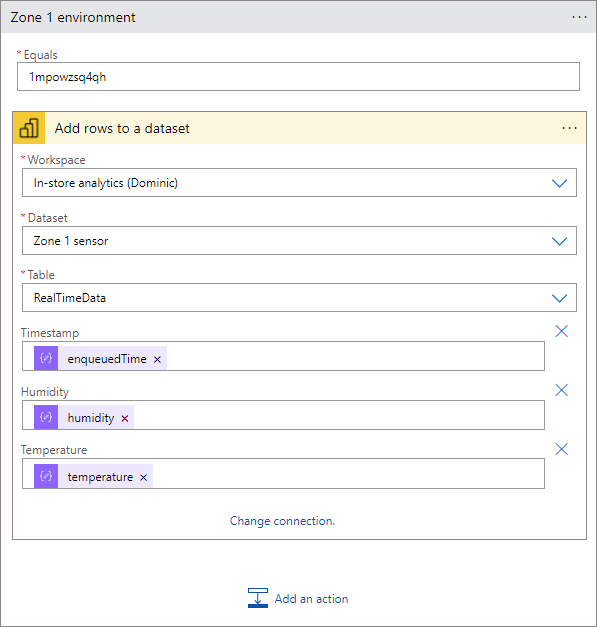Expand the Table dropdown showing RealTimeData

pos(559,298)
